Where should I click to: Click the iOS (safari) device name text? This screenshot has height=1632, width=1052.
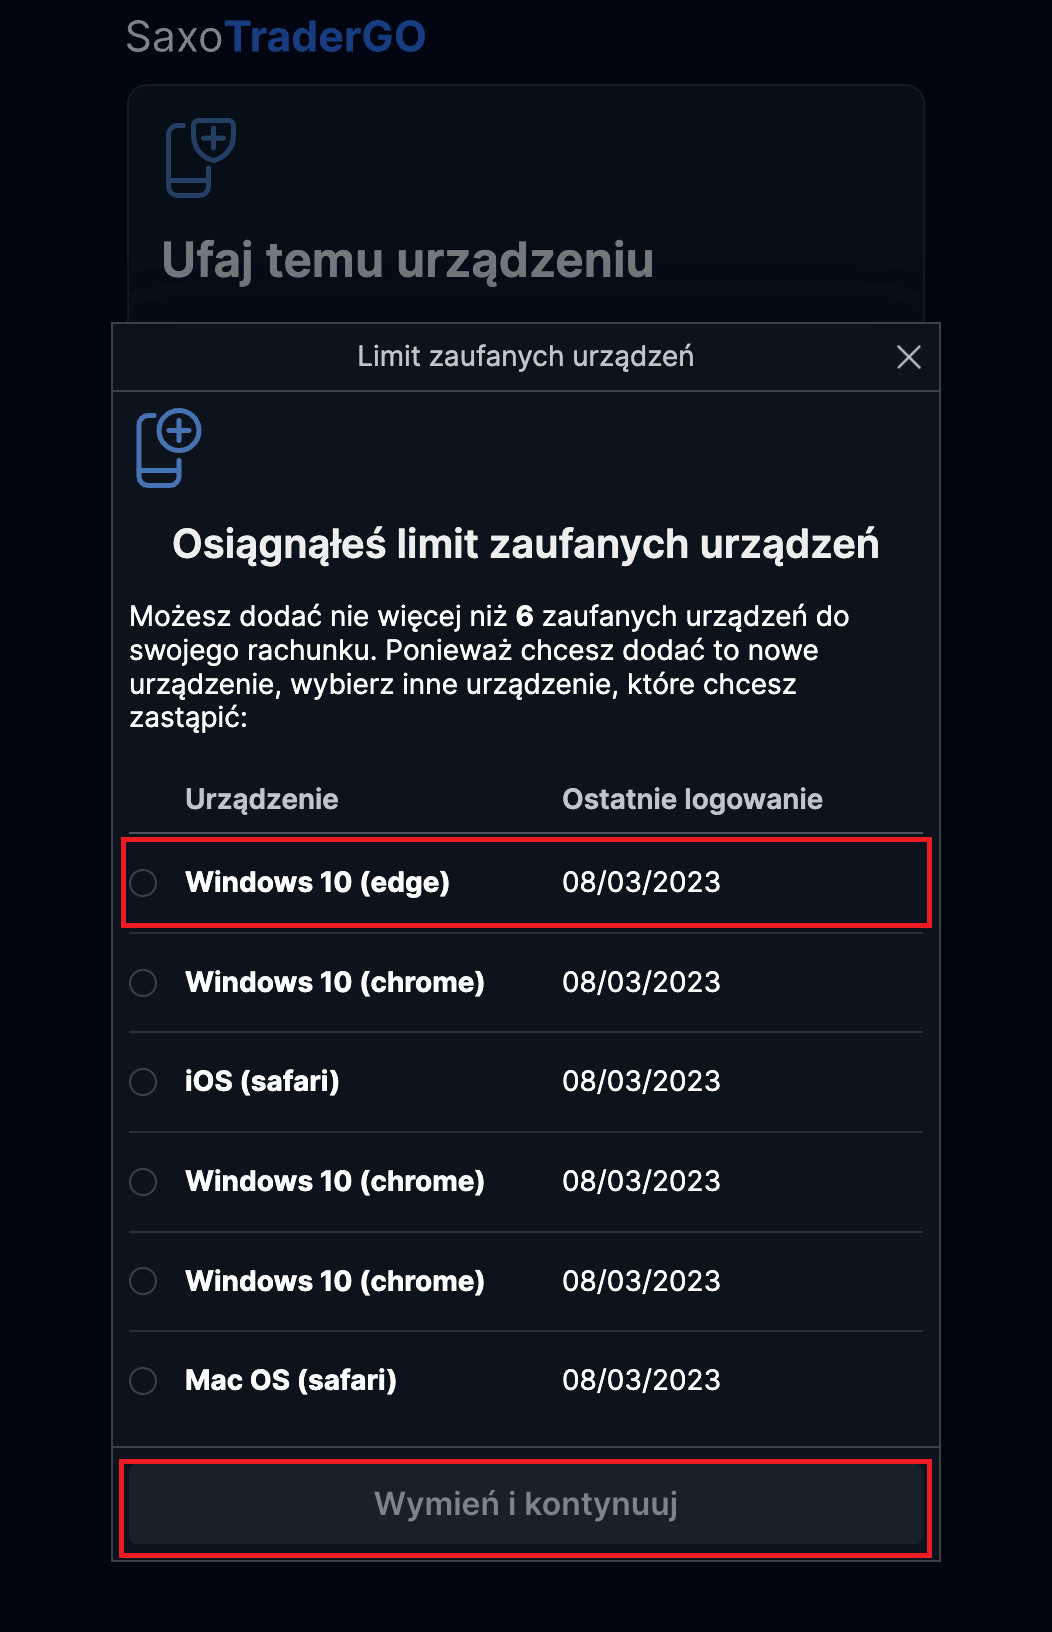tap(262, 1081)
